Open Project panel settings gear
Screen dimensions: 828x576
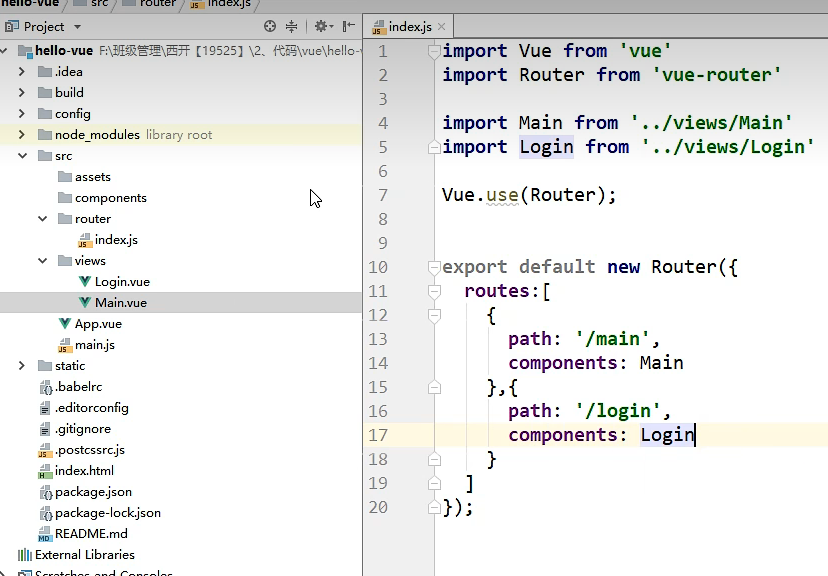323,26
